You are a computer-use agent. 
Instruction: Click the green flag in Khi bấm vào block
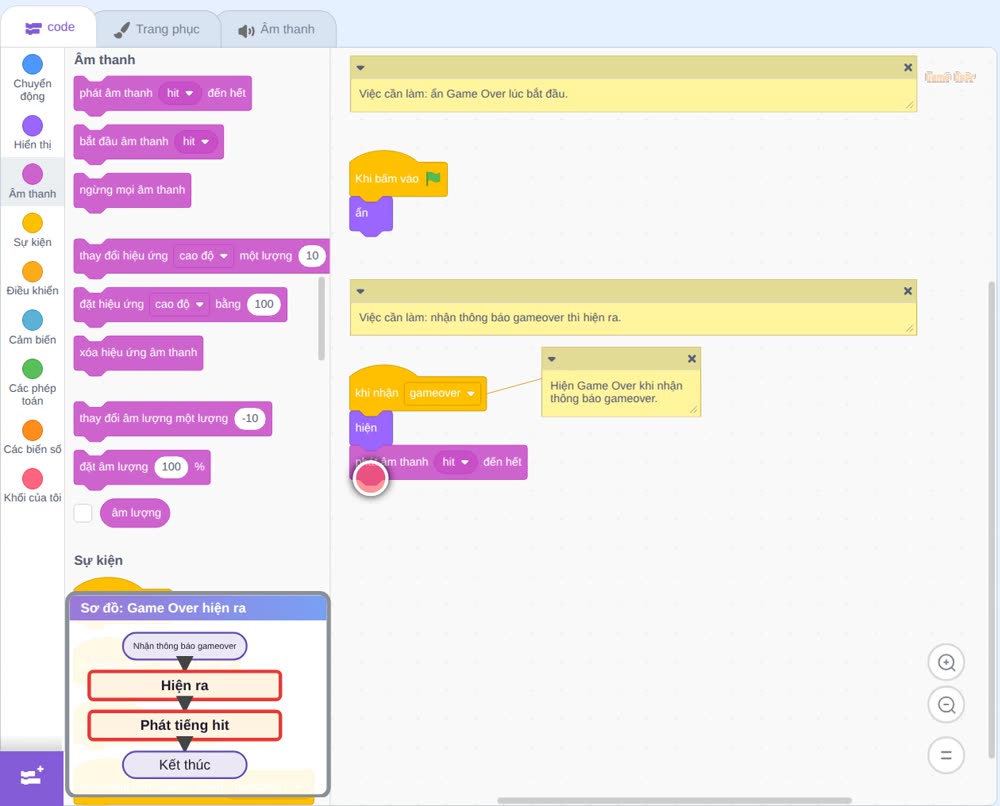[433, 179]
